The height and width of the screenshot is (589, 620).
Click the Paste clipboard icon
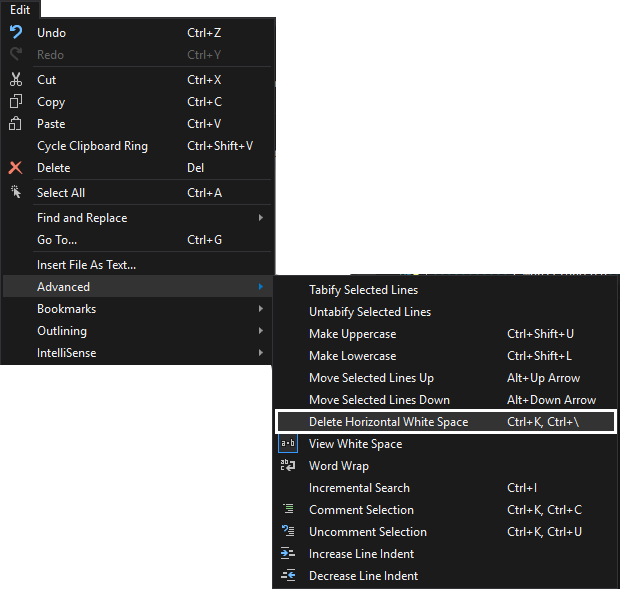pyautogui.click(x=15, y=124)
